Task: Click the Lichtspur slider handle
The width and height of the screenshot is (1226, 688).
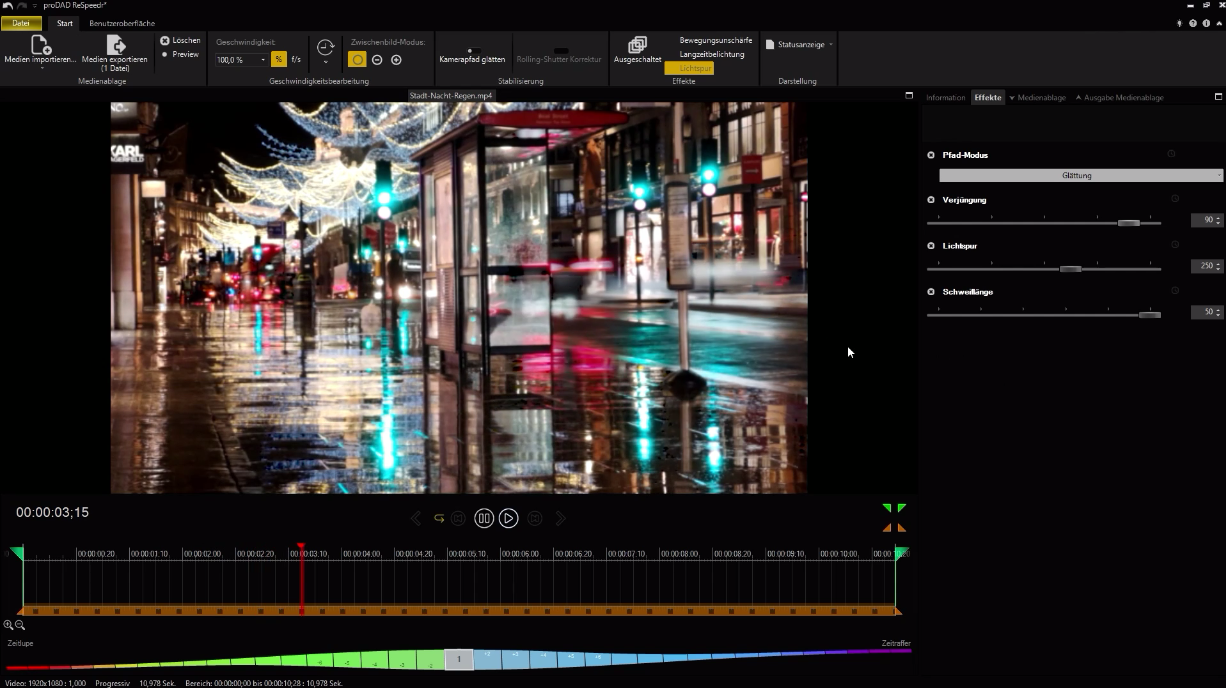Action: [x=1071, y=268]
